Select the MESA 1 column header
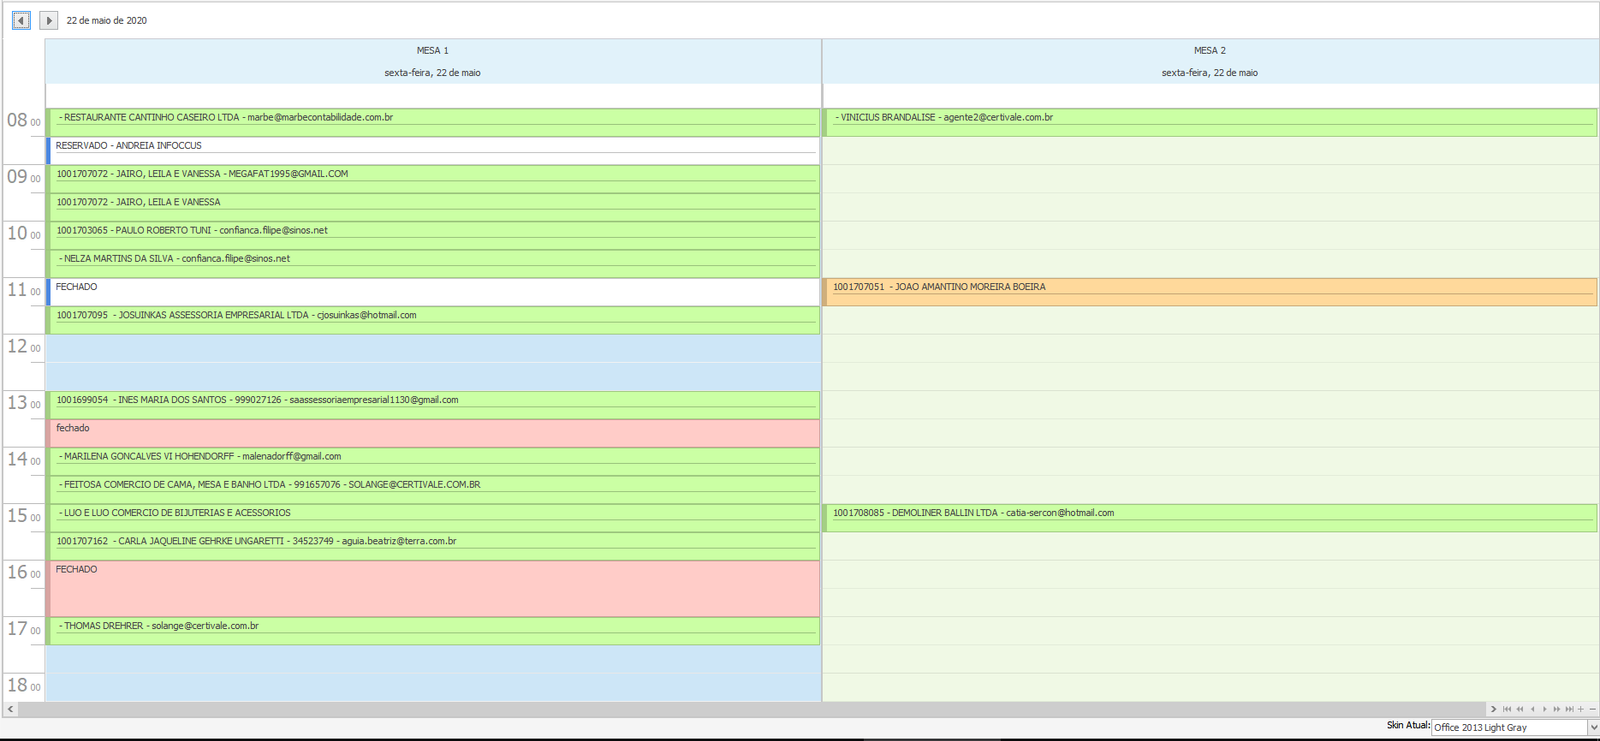The height and width of the screenshot is (741, 1600). click(x=433, y=50)
